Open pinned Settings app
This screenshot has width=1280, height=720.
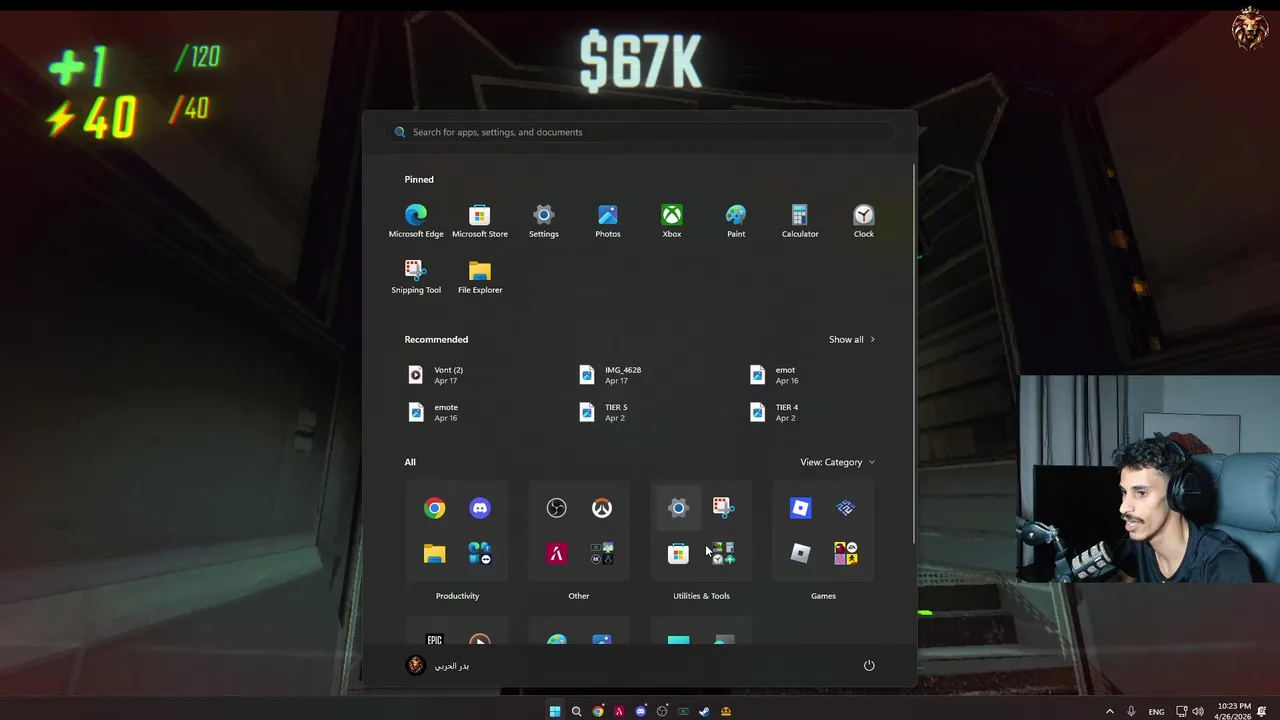[544, 221]
